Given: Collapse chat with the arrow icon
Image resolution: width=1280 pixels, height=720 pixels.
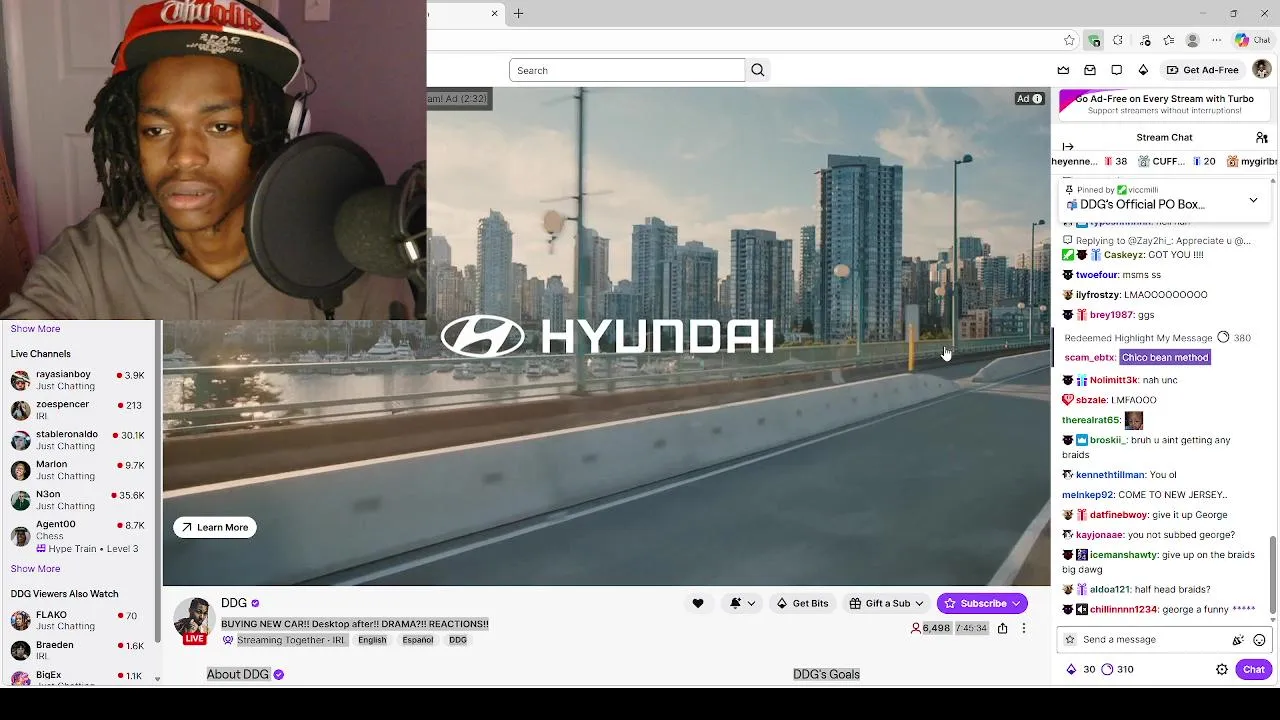Looking at the screenshot, I should tap(1068, 147).
